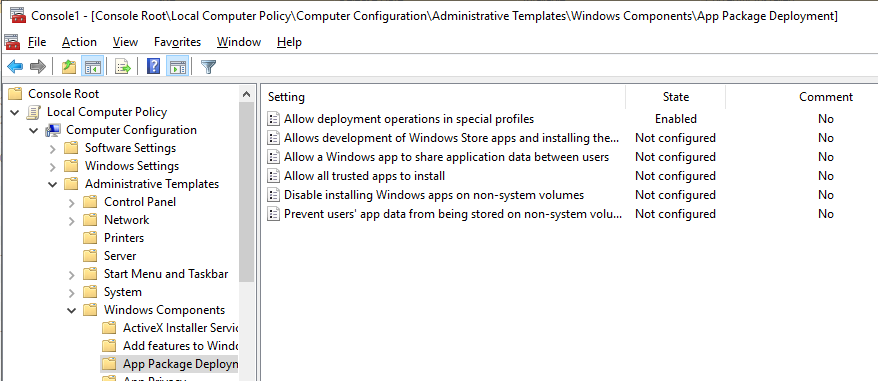Toggle Show/Hide Console Tree icon

coord(92,67)
